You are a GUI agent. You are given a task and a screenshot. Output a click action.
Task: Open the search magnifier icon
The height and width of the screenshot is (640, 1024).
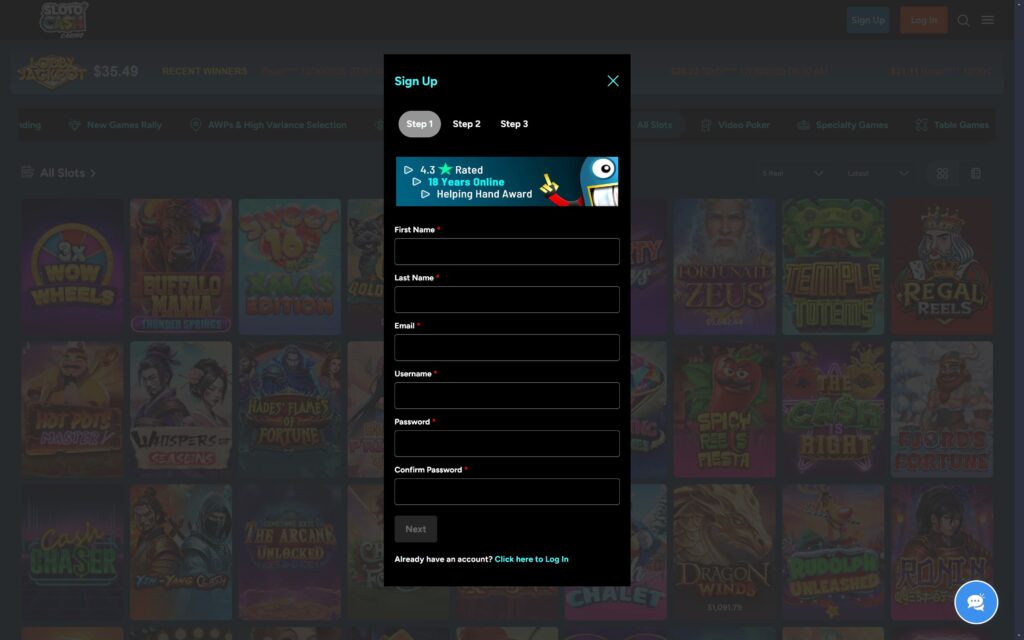(963, 19)
